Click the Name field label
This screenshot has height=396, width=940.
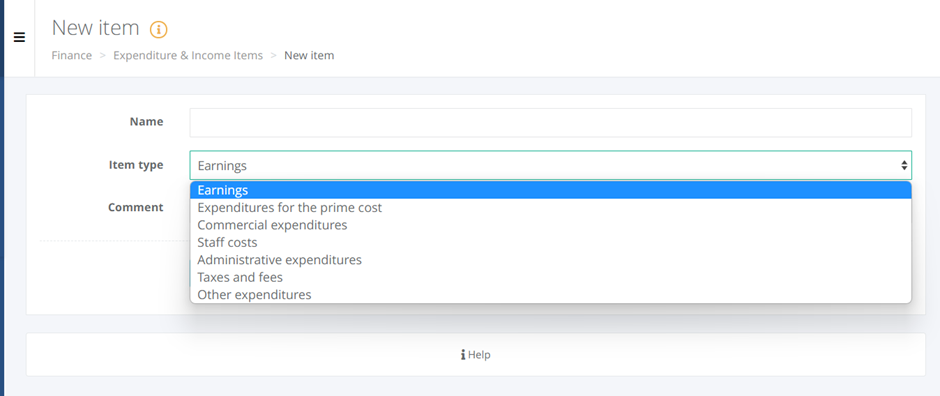click(146, 122)
